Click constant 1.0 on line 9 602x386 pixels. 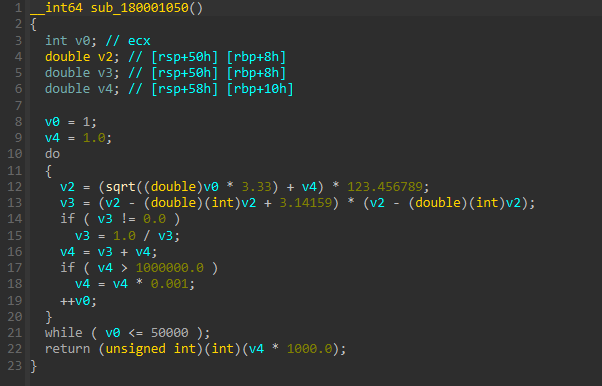click(x=94, y=138)
